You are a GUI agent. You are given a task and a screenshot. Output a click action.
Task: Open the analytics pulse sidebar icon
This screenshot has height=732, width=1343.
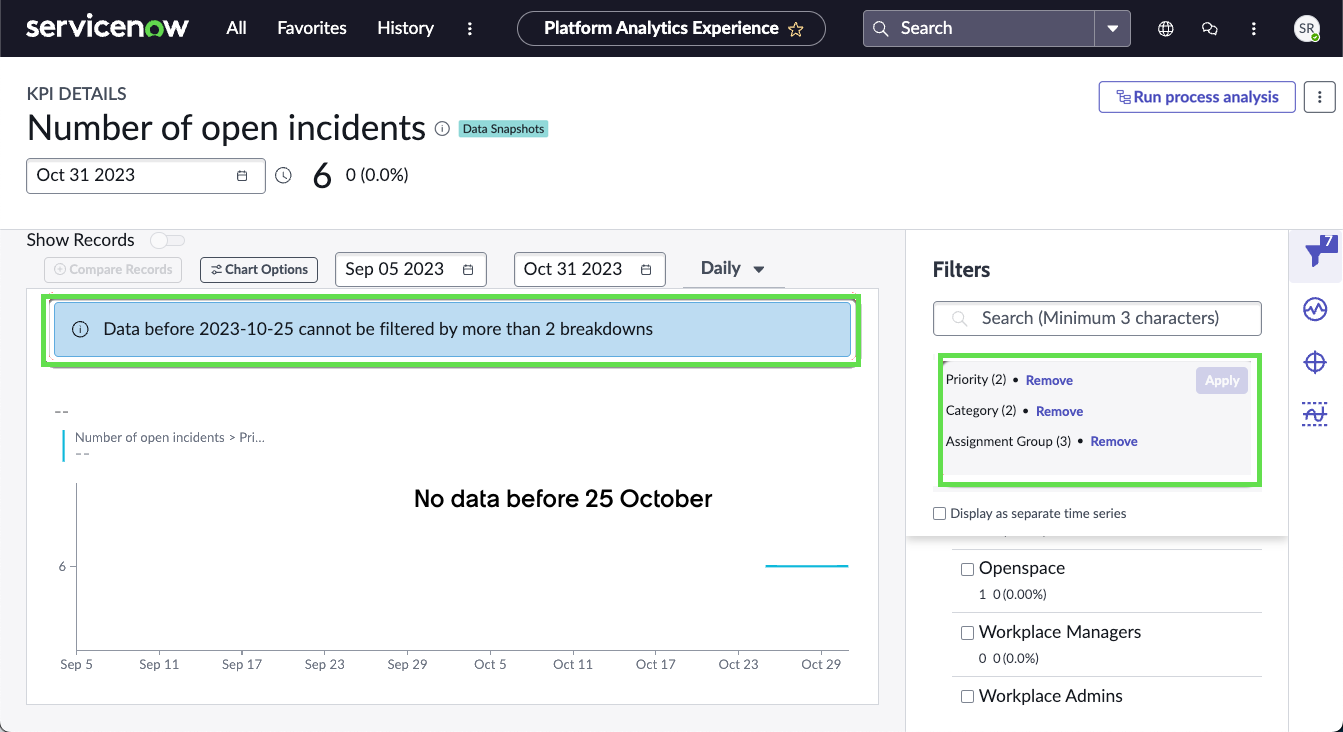(1315, 310)
